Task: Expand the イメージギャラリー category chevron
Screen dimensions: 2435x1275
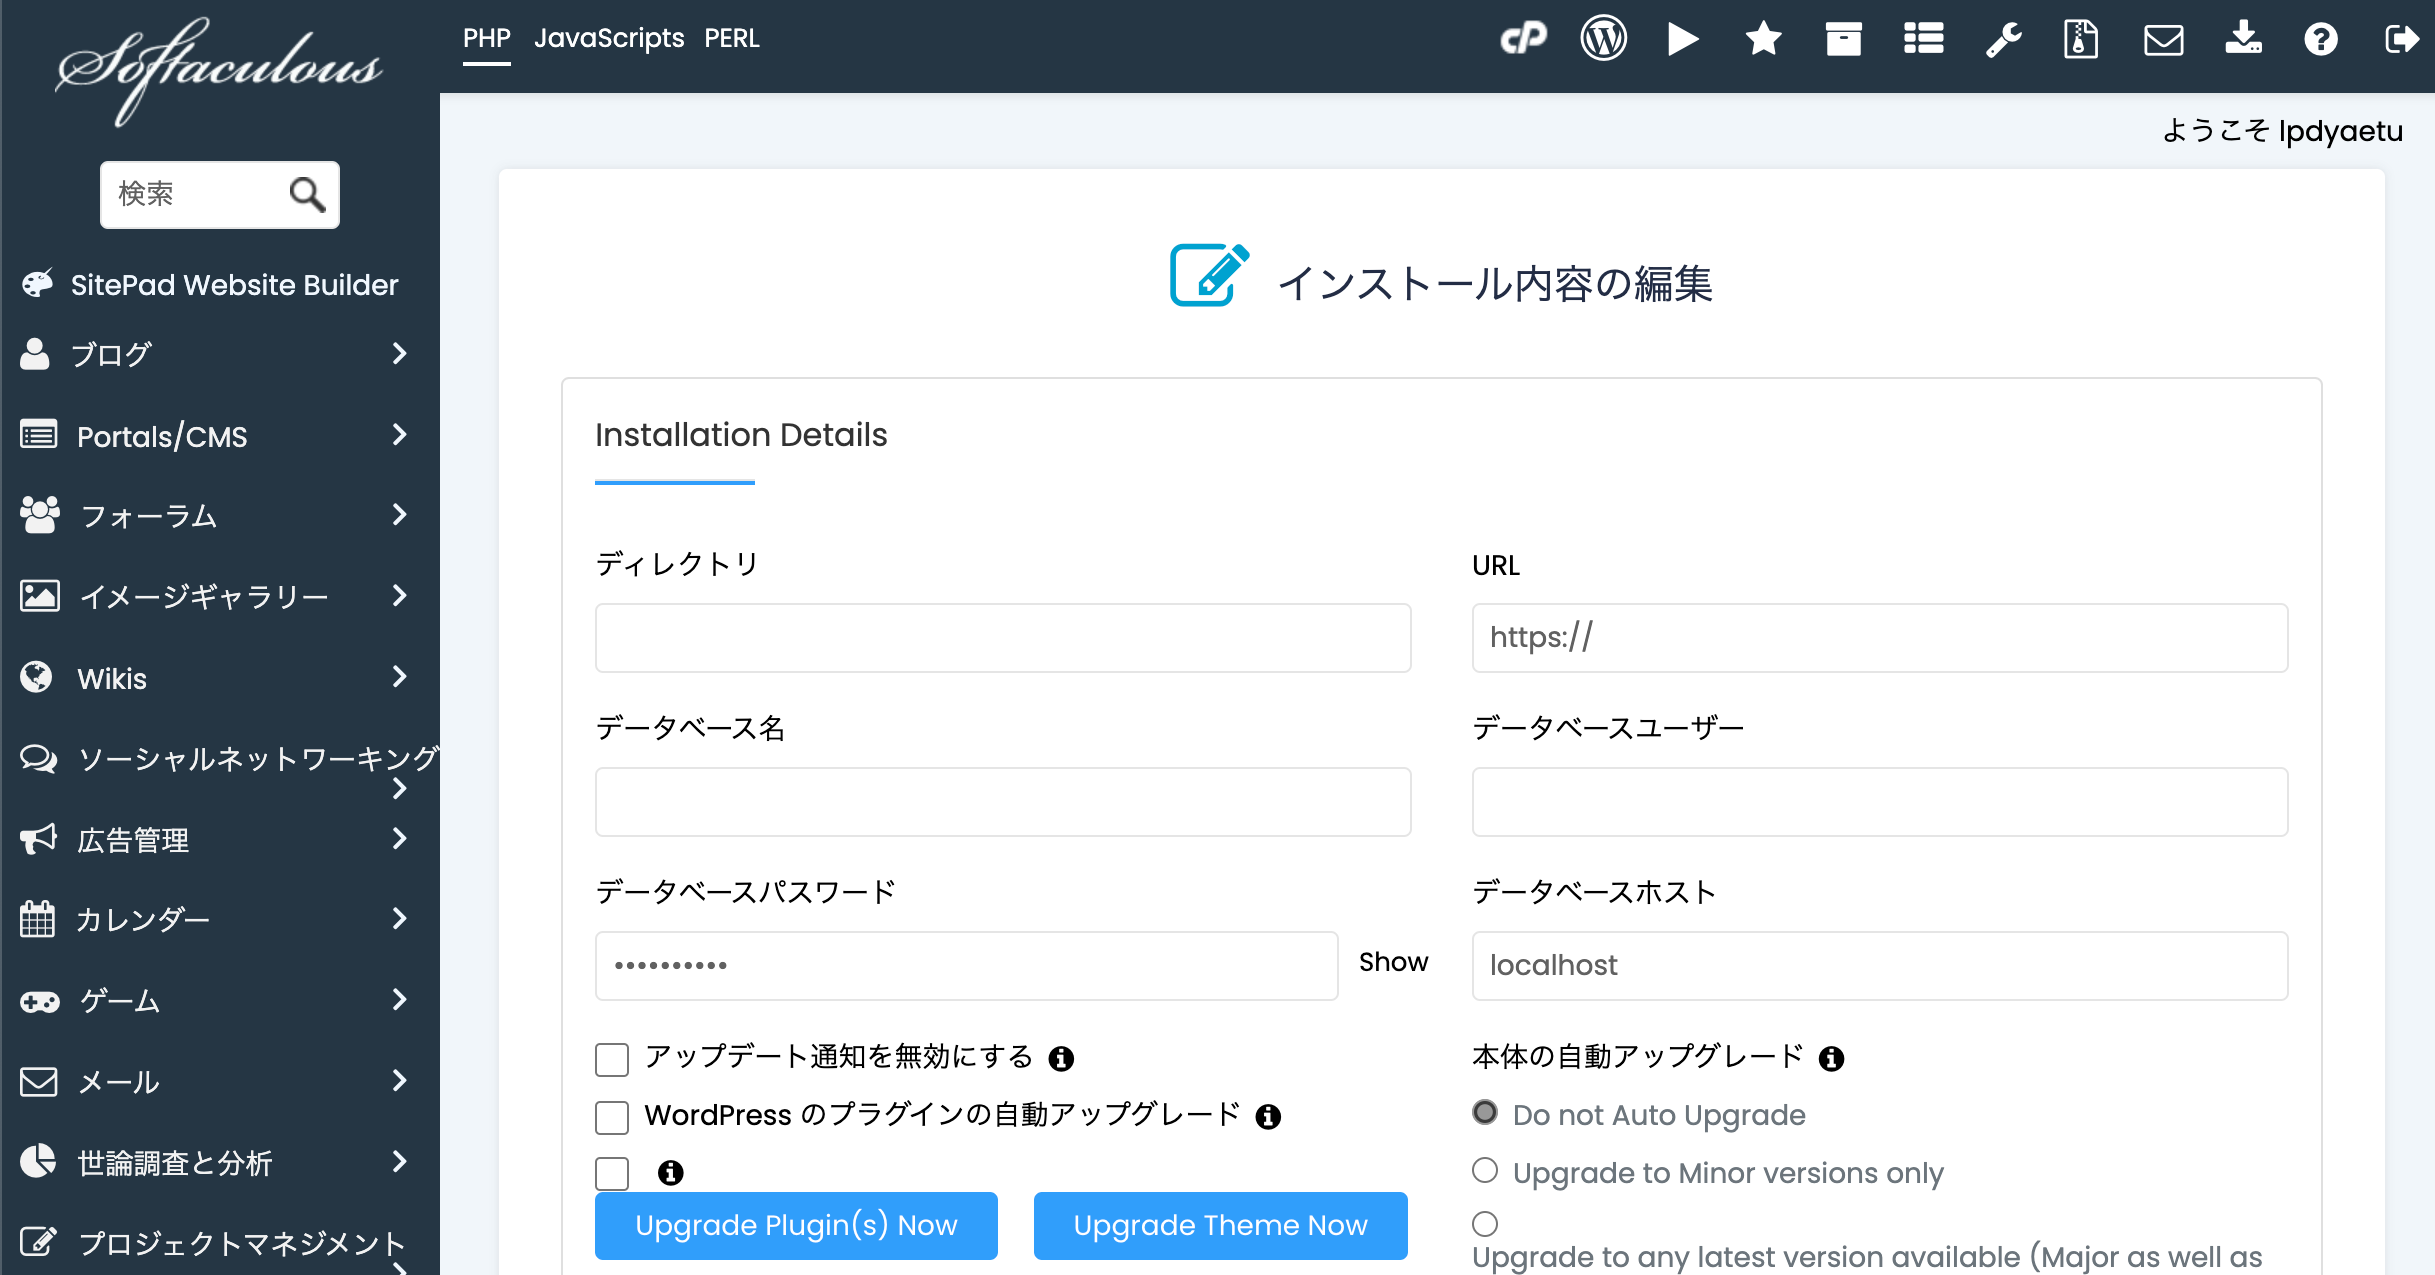Action: pos(399,595)
